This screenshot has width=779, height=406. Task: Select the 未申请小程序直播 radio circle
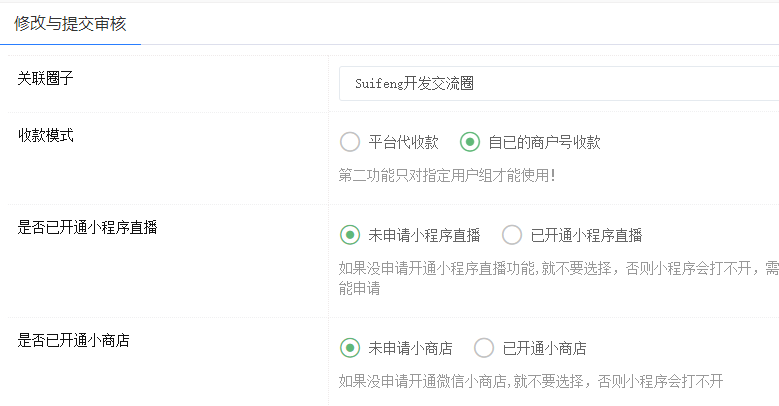(x=350, y=236)
